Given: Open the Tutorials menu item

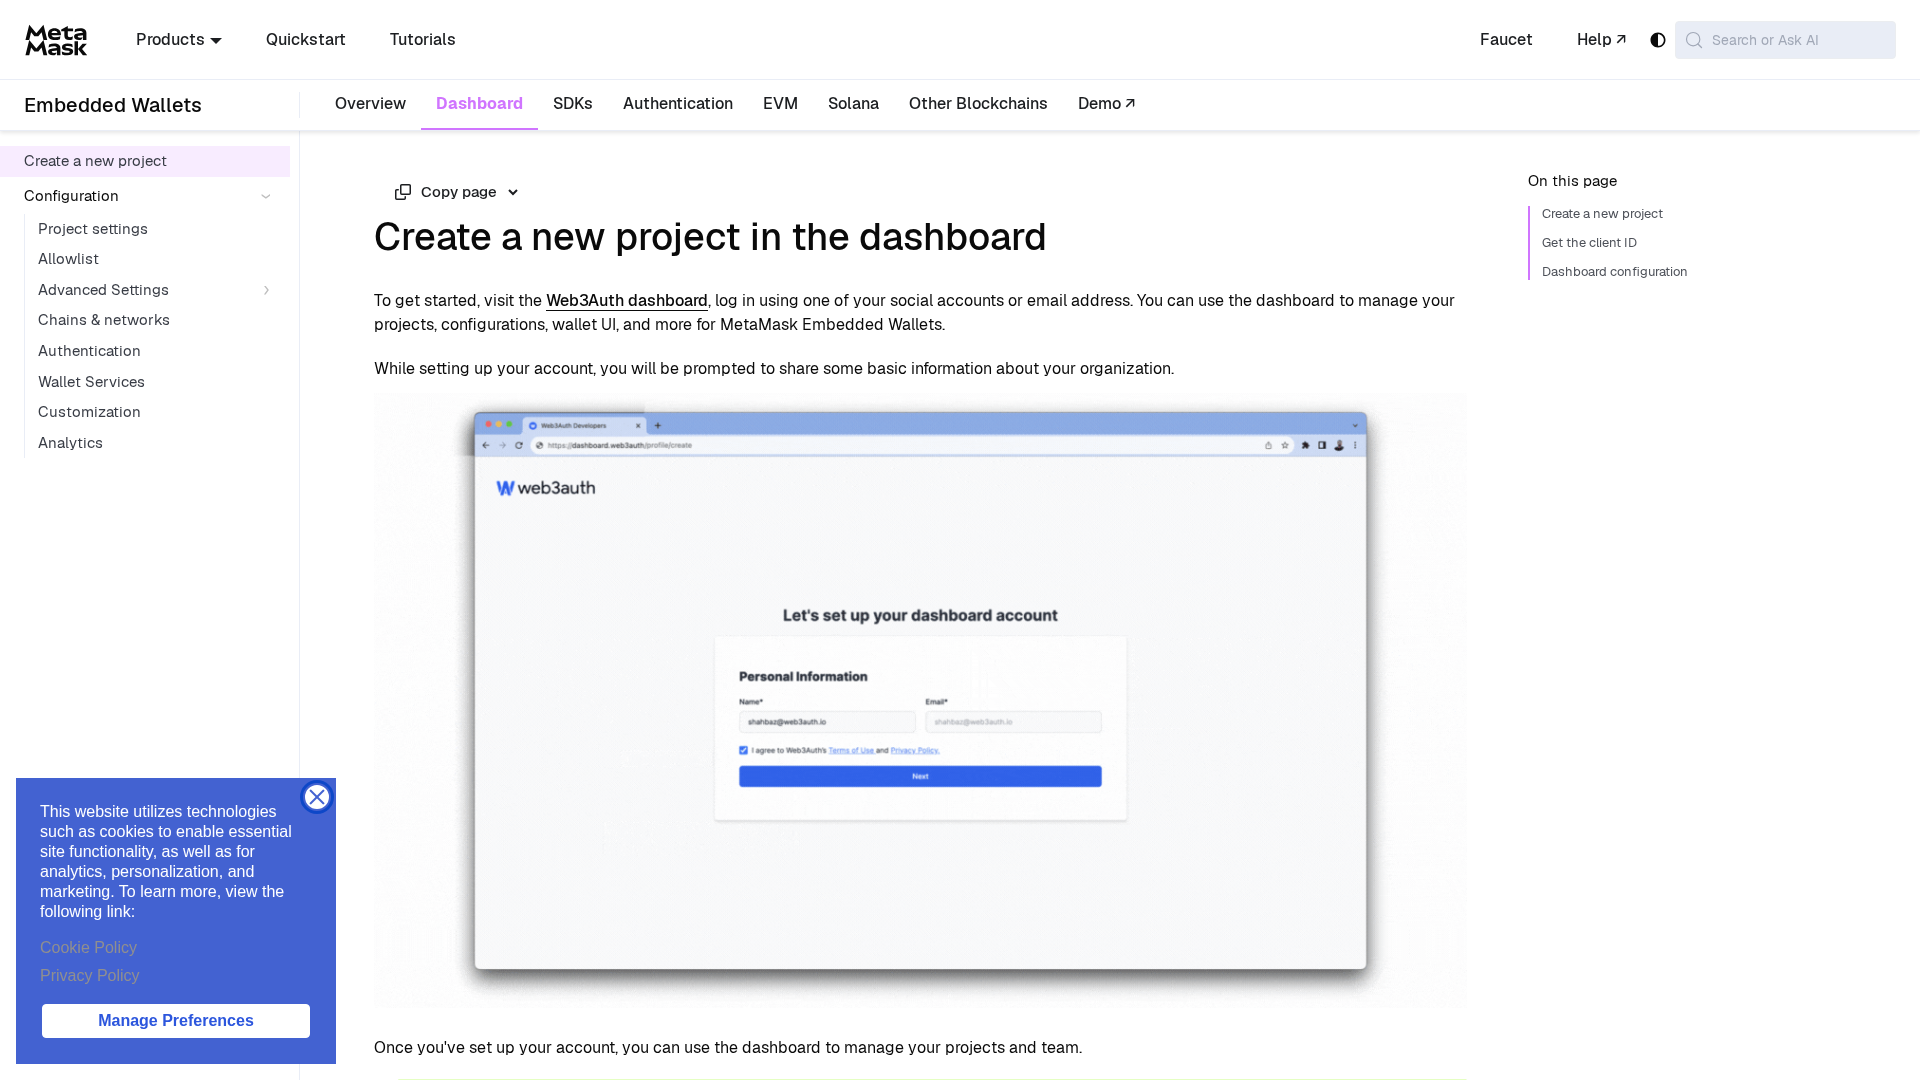Looking at the screenshot, I should 423,40.
